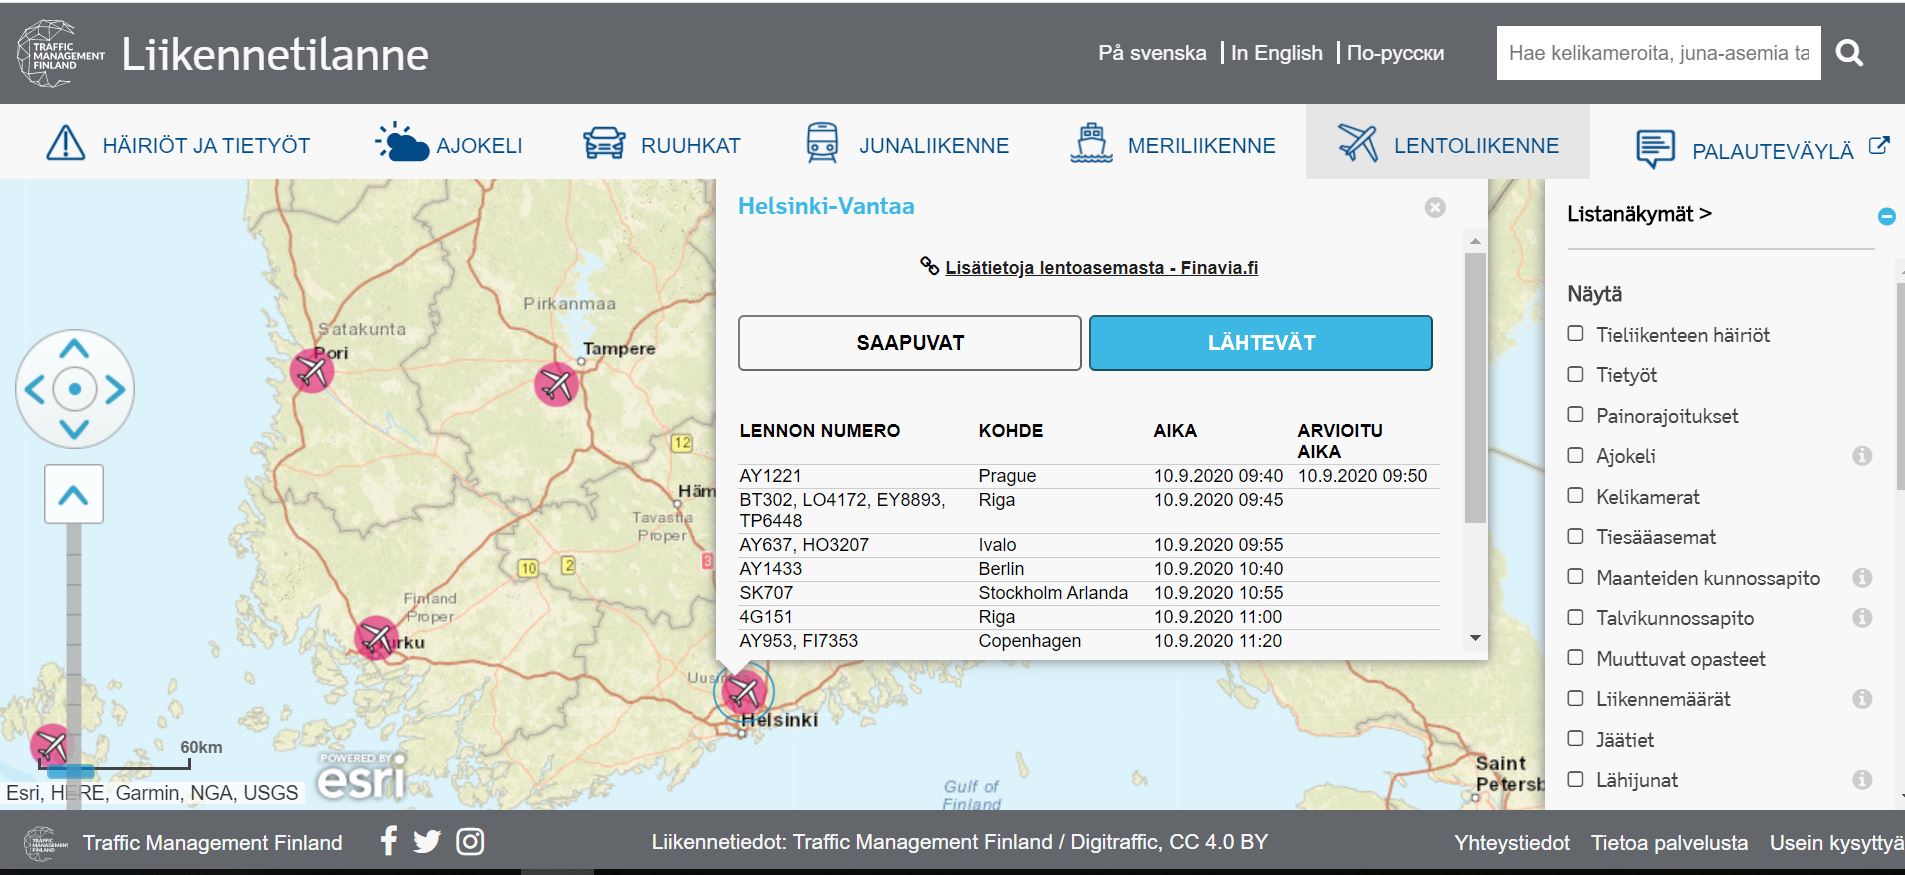This screenshot has width=1905, height=875.
Task: Expand the Listanäkymät section
Action: pyautogui.click(x=1638, y=214)
